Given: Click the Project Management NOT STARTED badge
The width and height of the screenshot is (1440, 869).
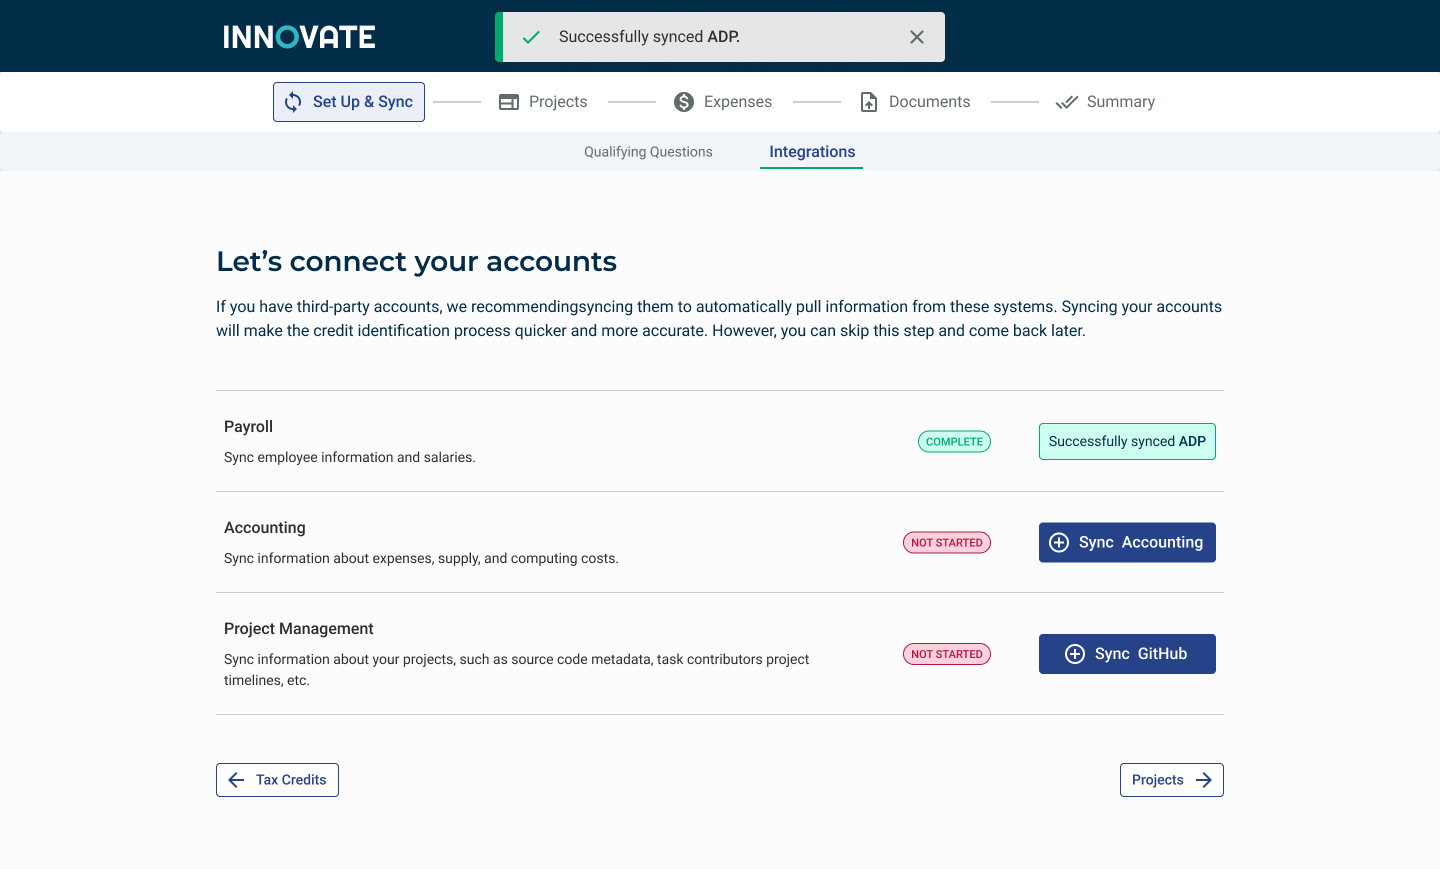Looking at the screenshot, I should click(946, 654).
